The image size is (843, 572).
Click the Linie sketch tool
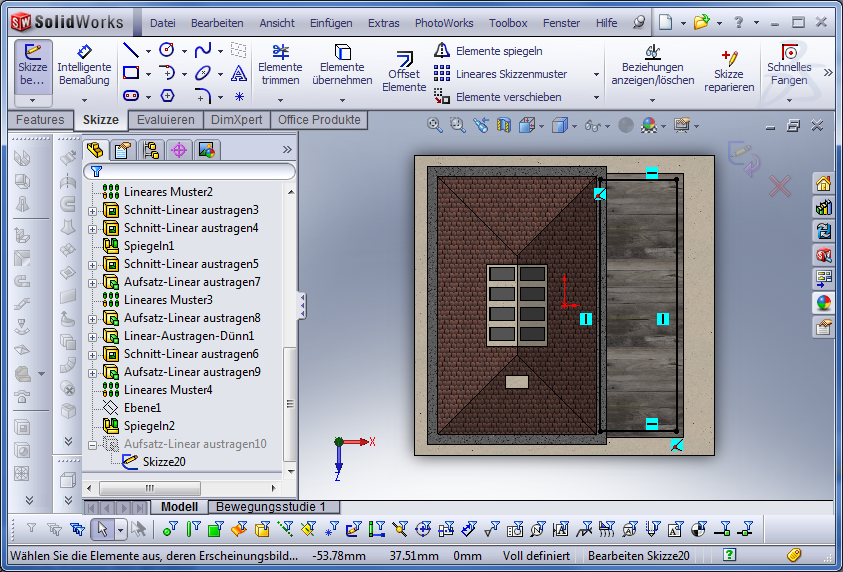[x=131, y=50]
